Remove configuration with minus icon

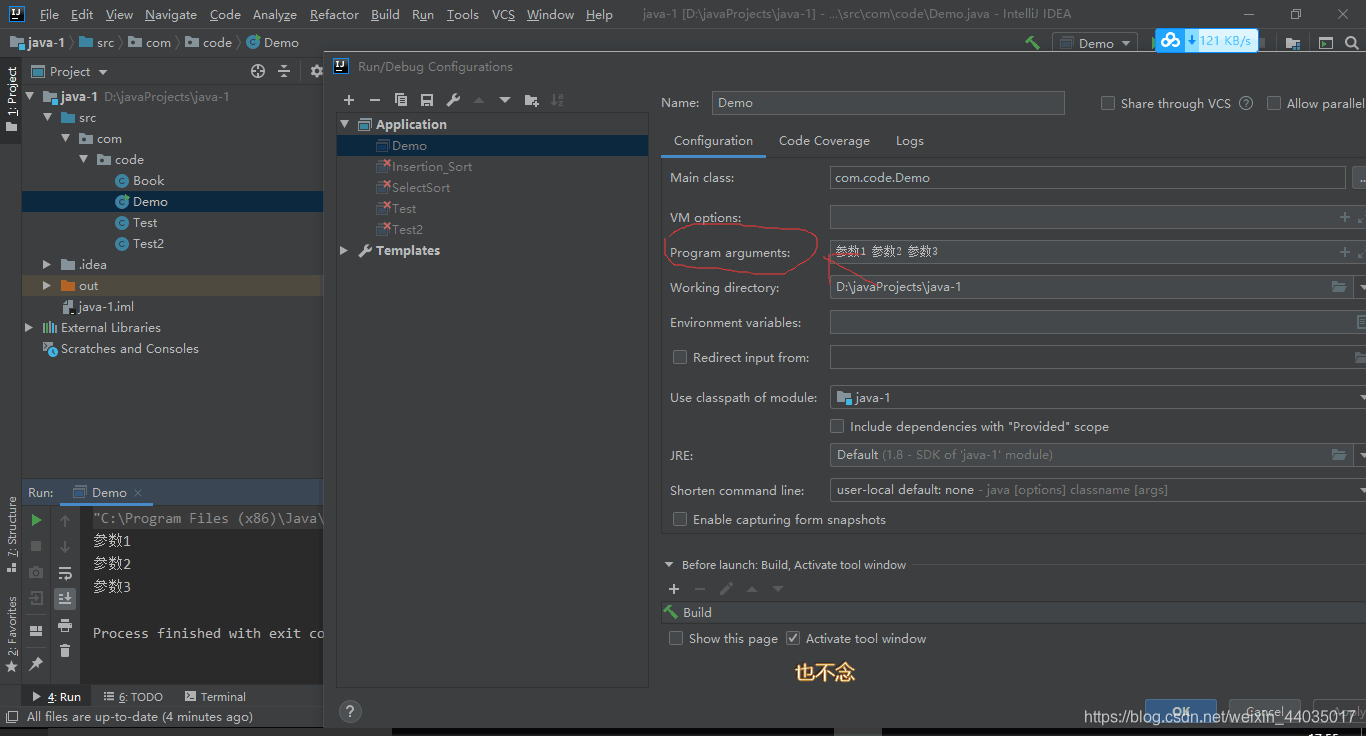[375, 100]
